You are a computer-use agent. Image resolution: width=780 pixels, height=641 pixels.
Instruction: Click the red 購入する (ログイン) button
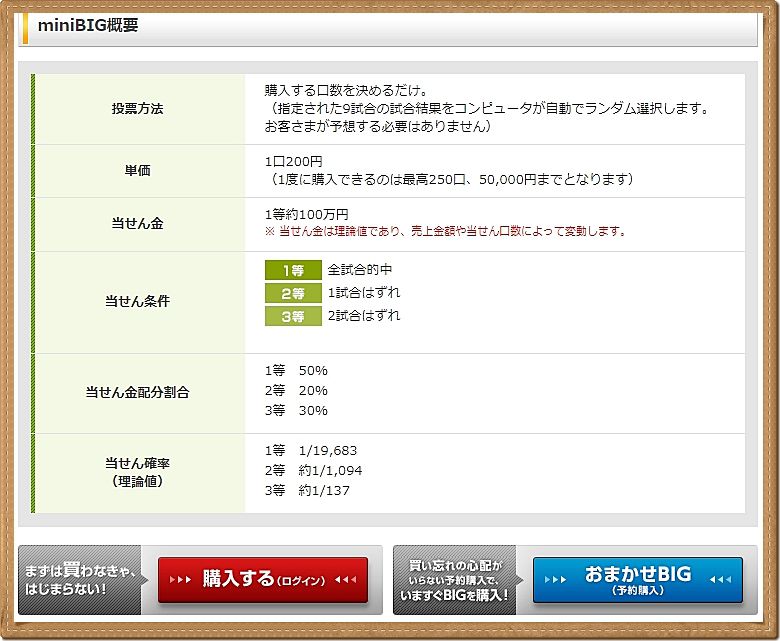pos(263,580)
